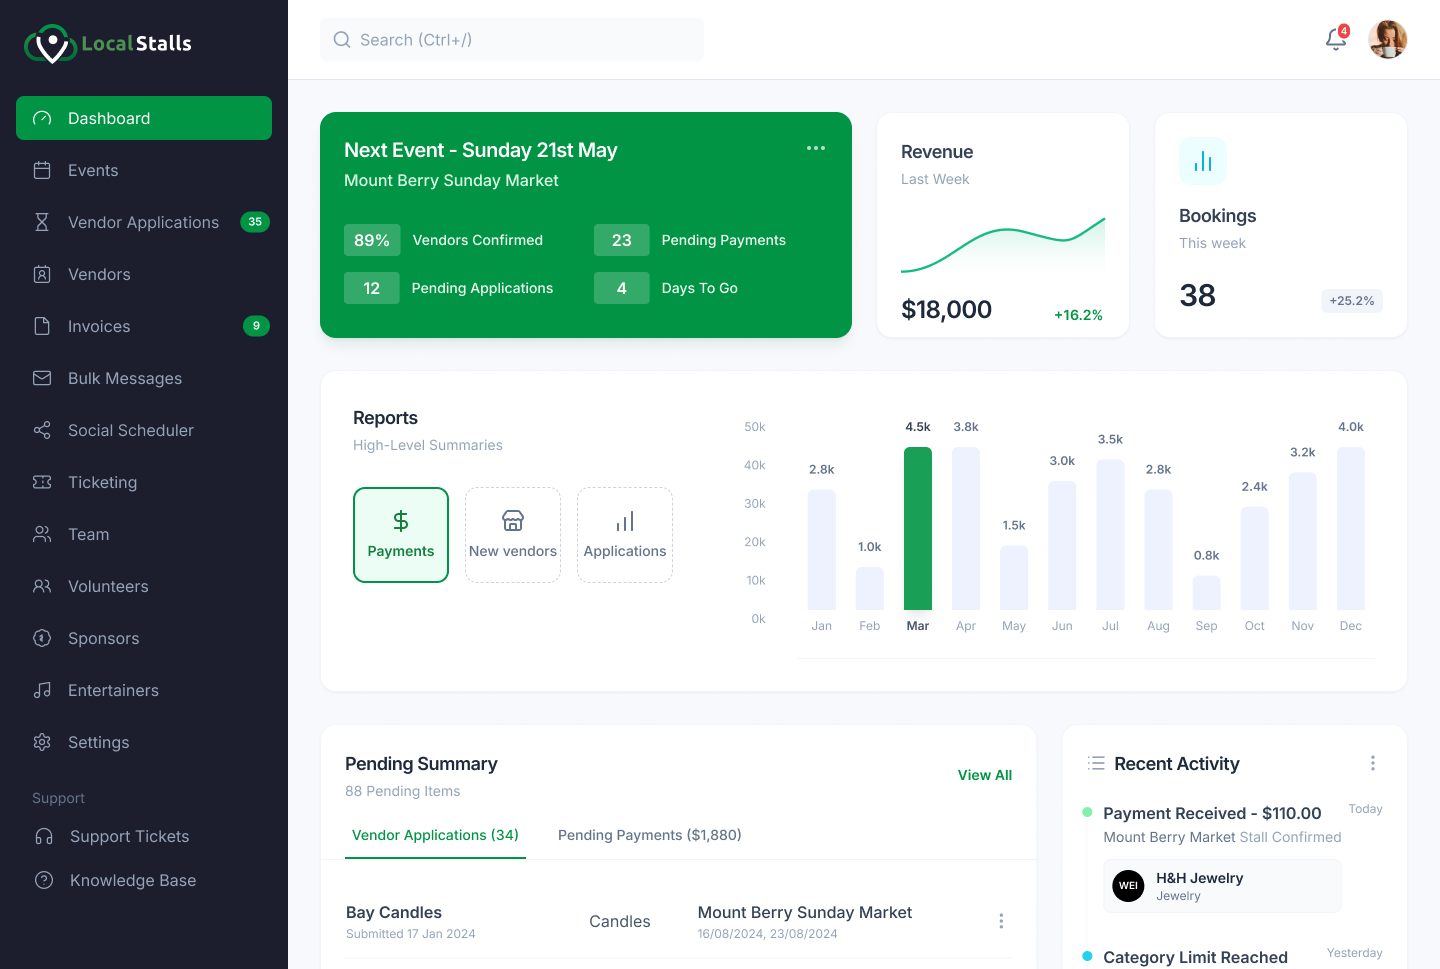
Task: Focus the Search input field
Action: [x=512, y=40]
